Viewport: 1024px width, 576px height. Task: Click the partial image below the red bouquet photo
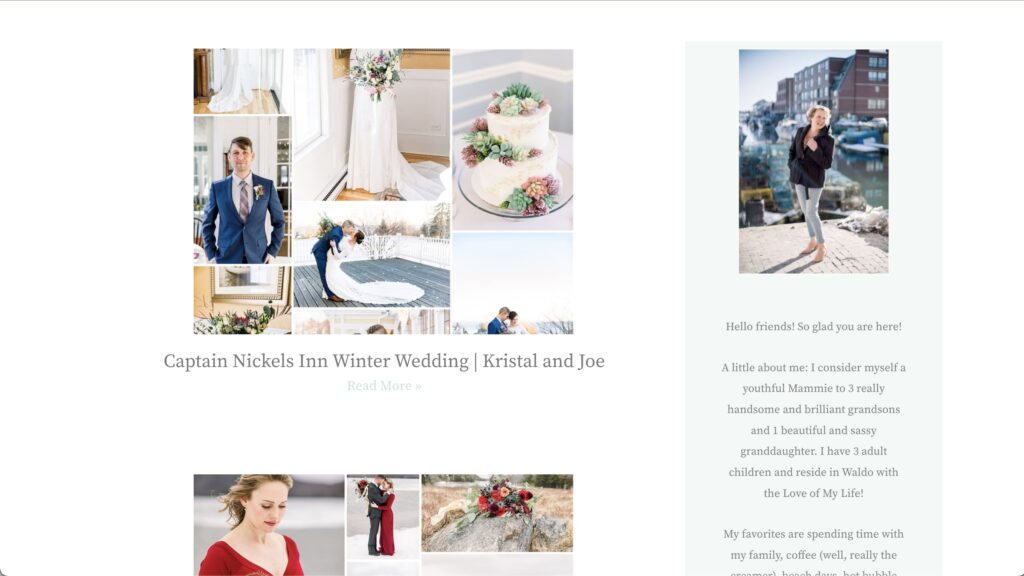tap(497, 565)
